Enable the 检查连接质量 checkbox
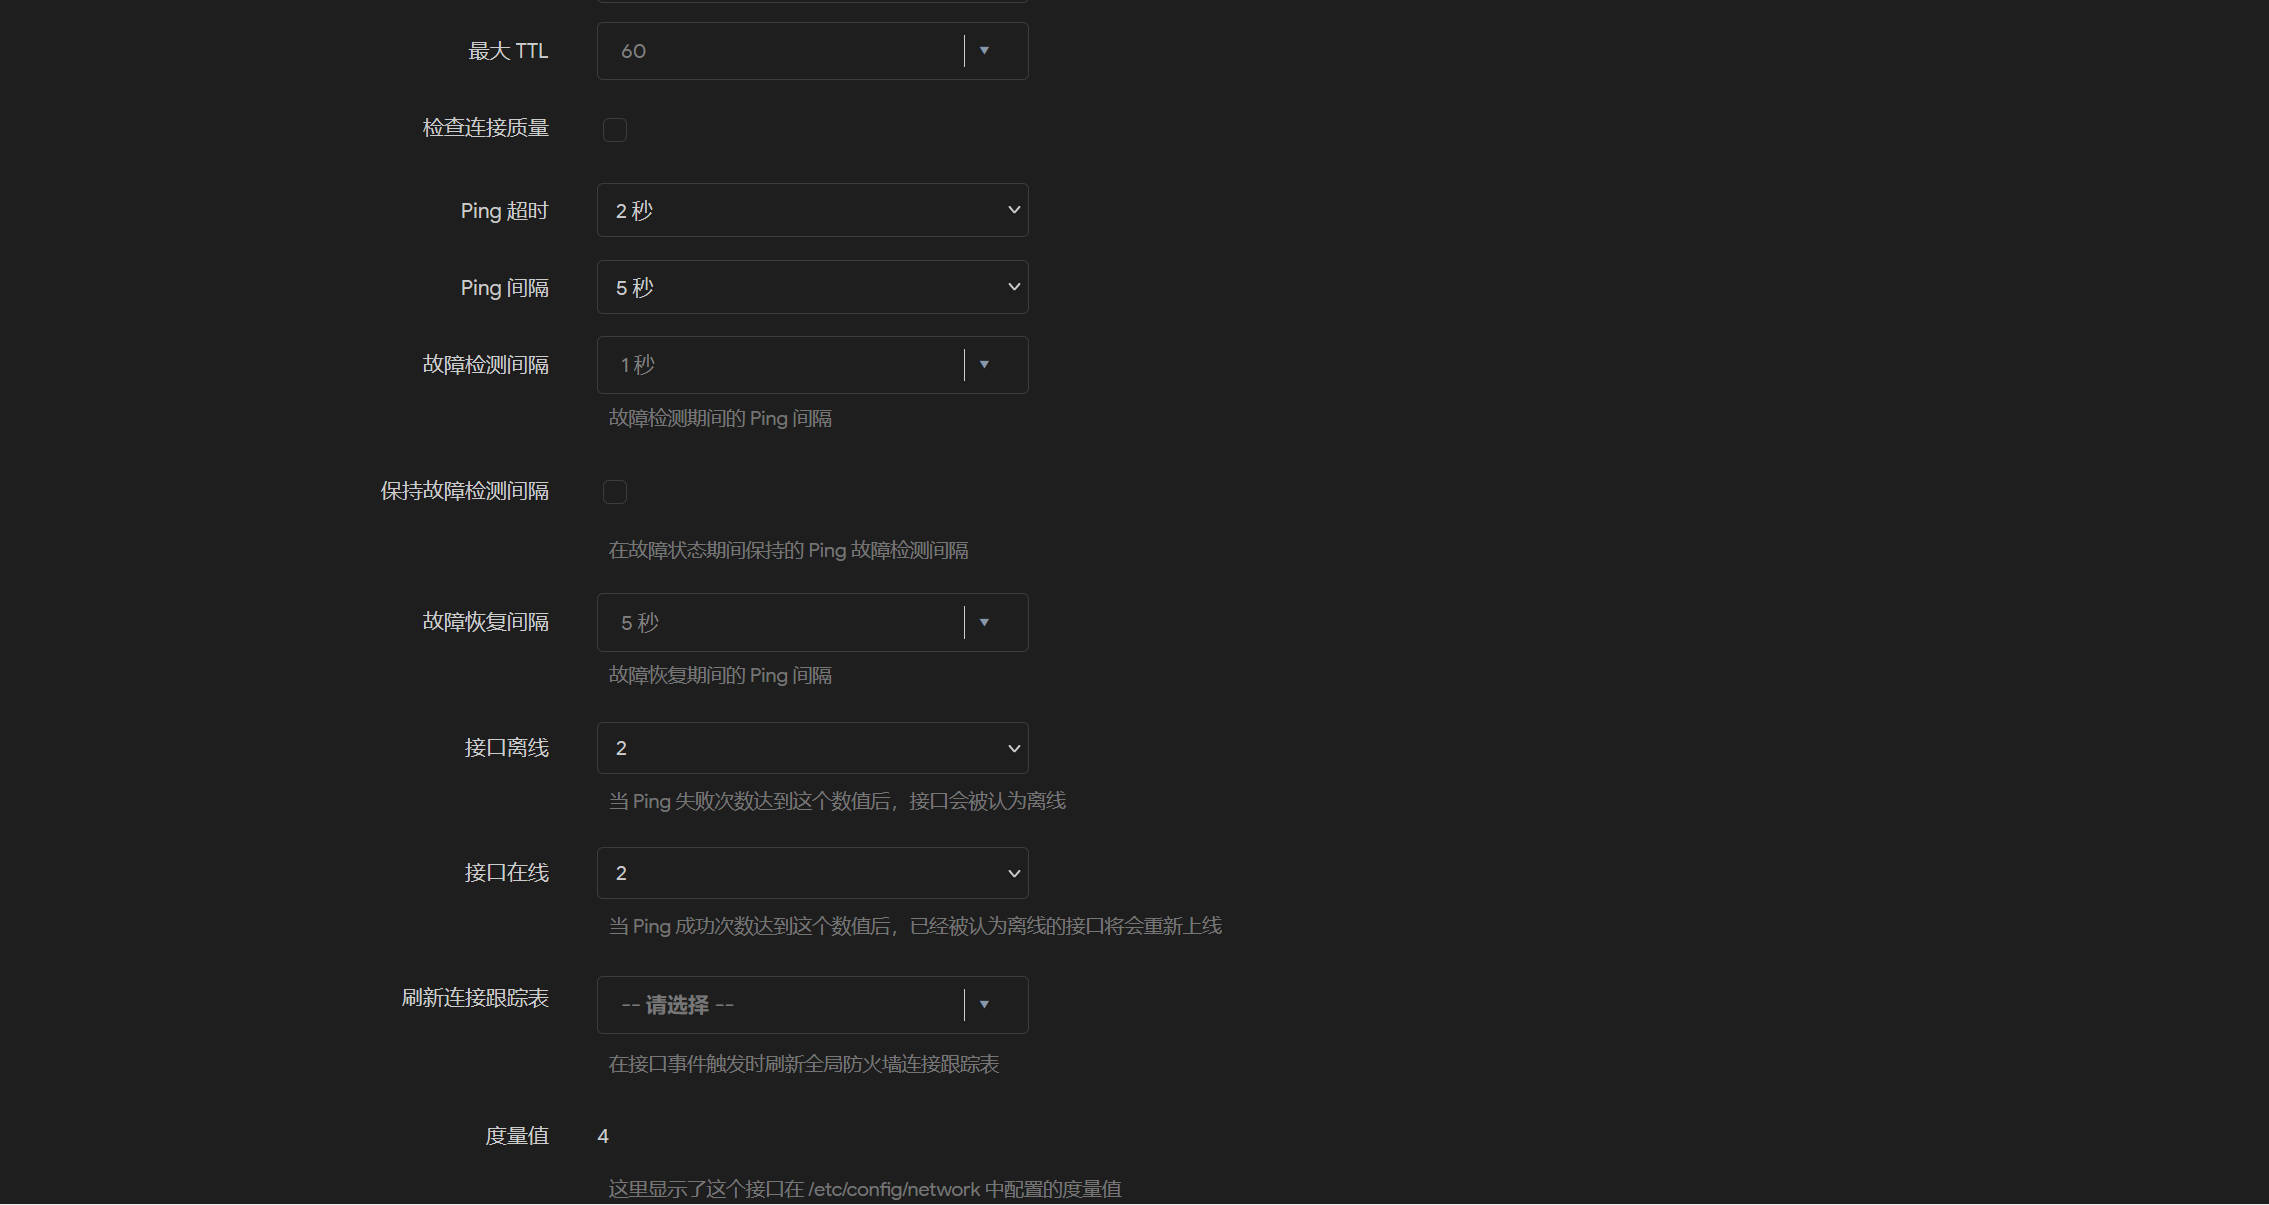This screenshot has height=1205, width=2269. [x=615, y=130]
